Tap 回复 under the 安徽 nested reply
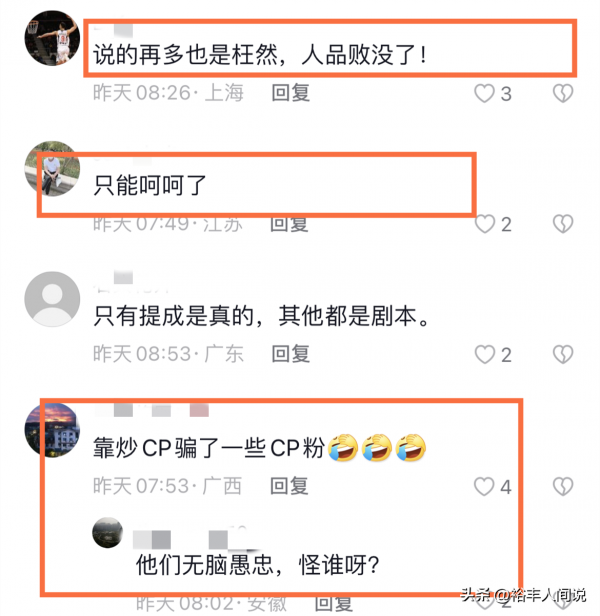This screenshot has width=600, height=616. click(x=334, y=605)
